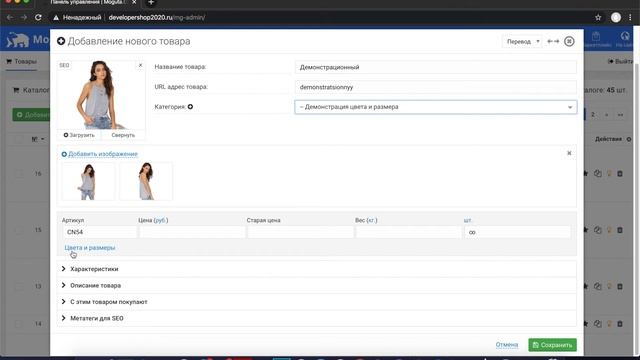This screenshot has width=640, height=360.
Task: Remove the main product image
Action: coord(140,65)
